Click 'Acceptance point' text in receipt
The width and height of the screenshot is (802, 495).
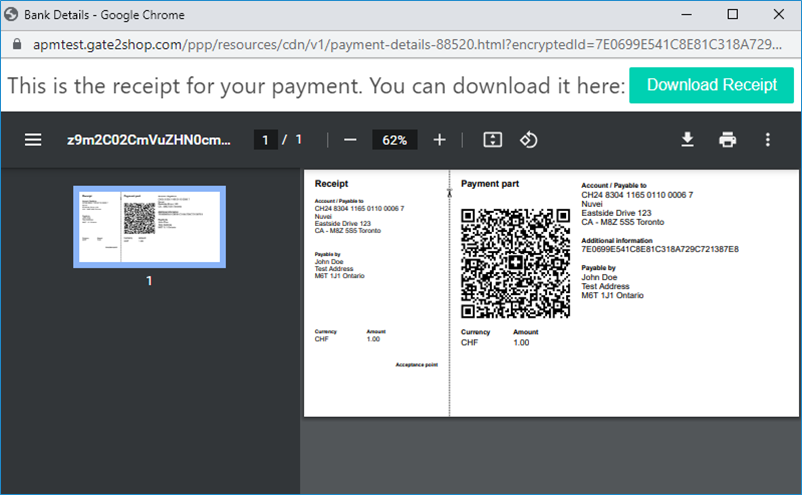pyautogui.click(x=416, y=365)
